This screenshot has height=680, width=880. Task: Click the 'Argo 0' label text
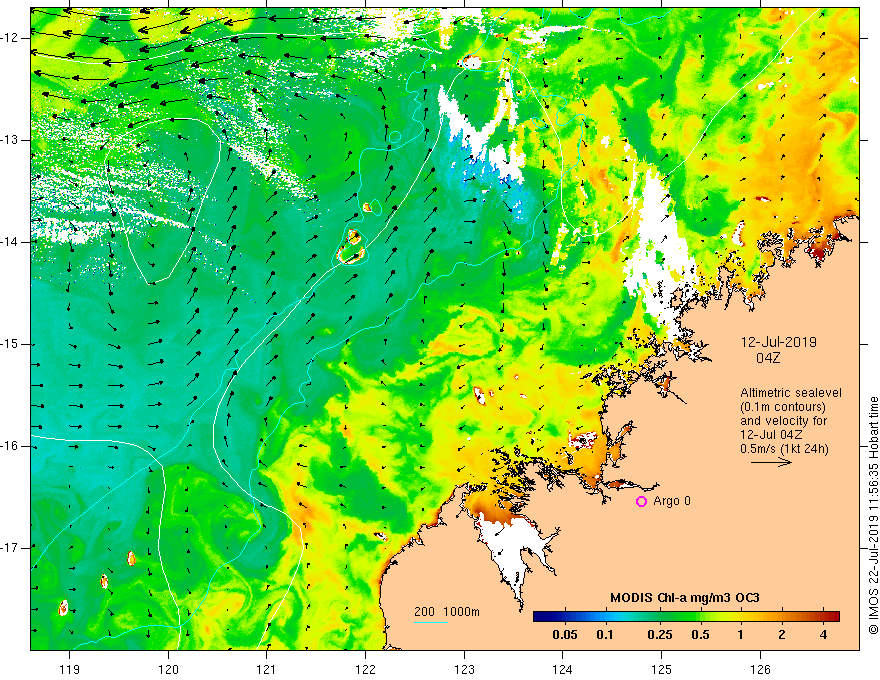(672, 501)
